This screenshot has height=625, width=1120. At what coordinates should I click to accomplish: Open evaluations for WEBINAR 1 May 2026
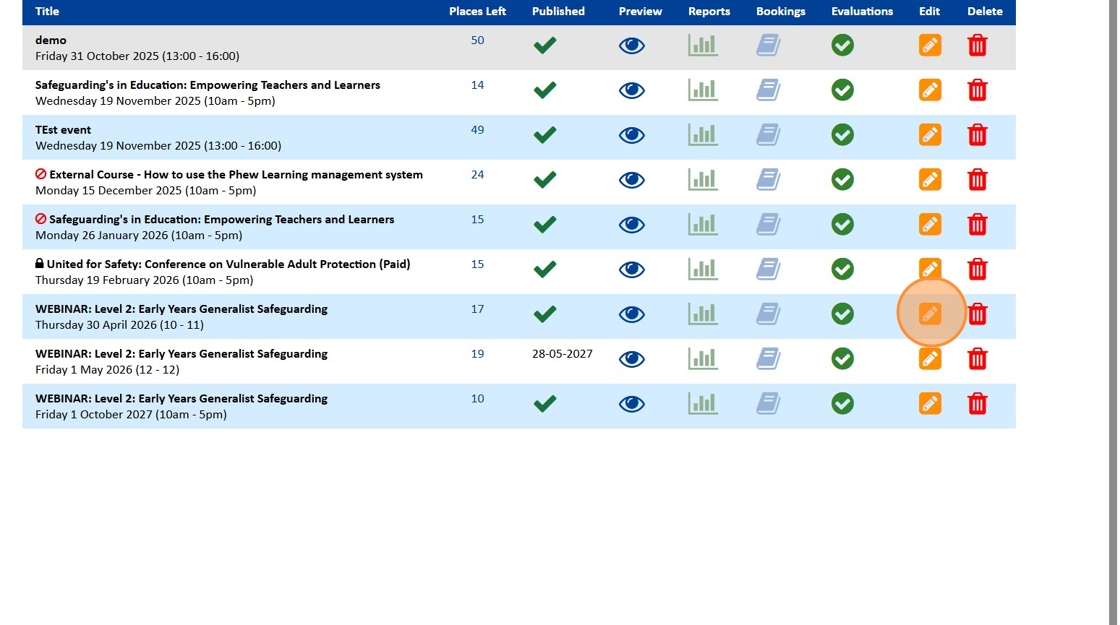click(x=843, y=359)
